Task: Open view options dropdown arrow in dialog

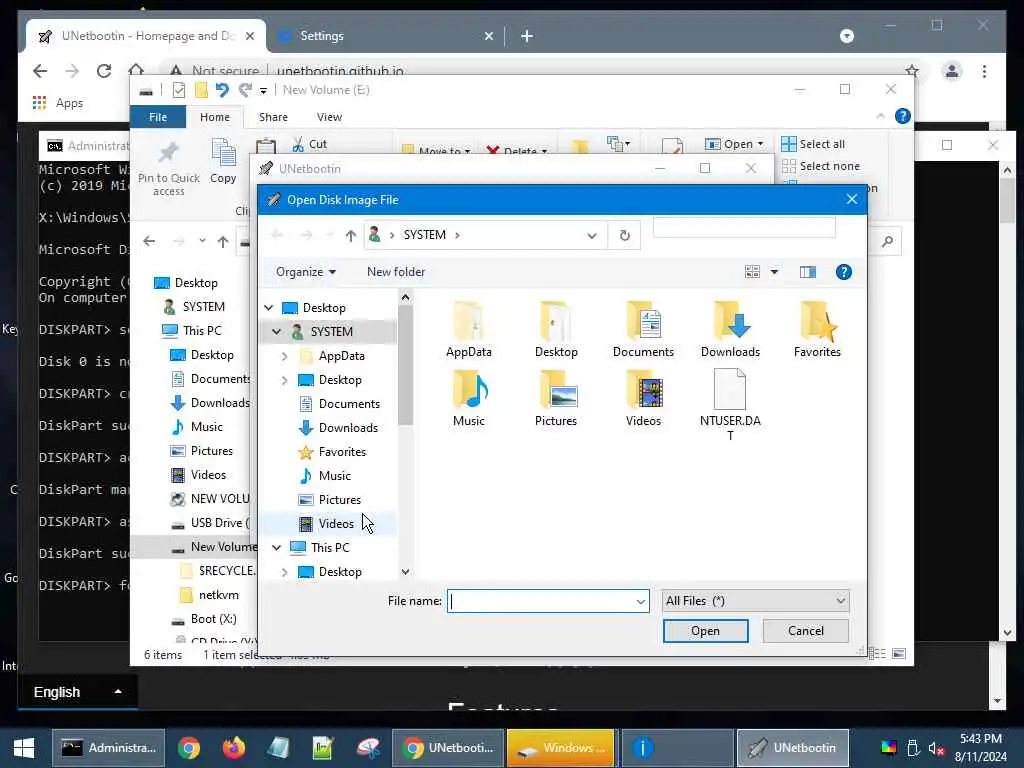Action: pyautogui.click(x=775, y=272)
